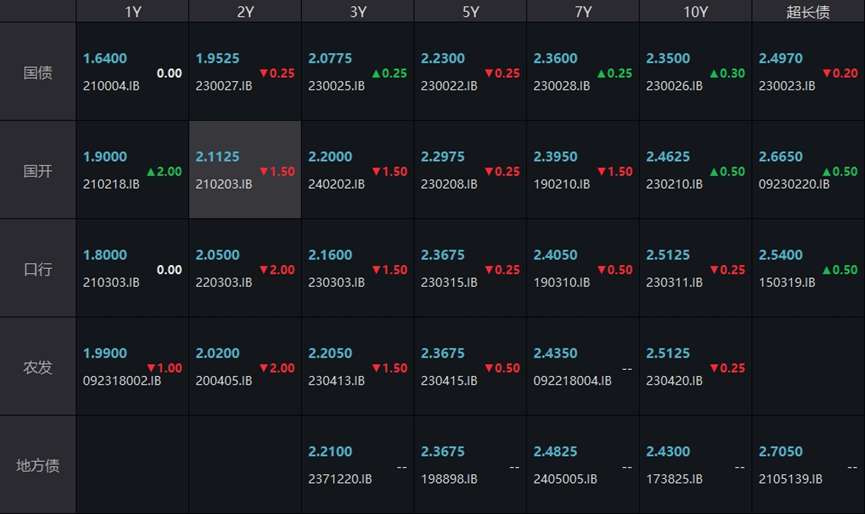
Task: Click the 10Y column header
Action: click(x=695, y=12)
